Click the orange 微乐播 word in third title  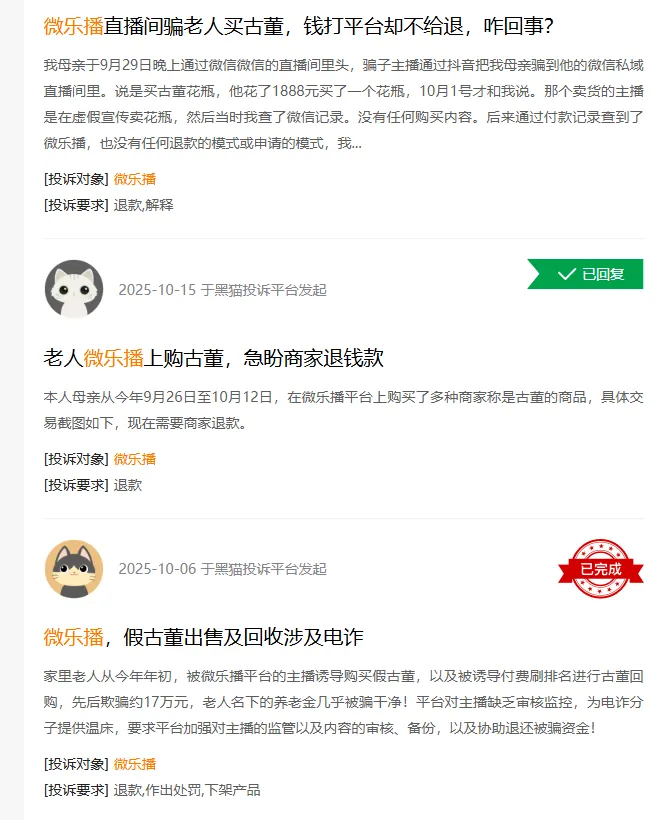click(x=73, y=637)
